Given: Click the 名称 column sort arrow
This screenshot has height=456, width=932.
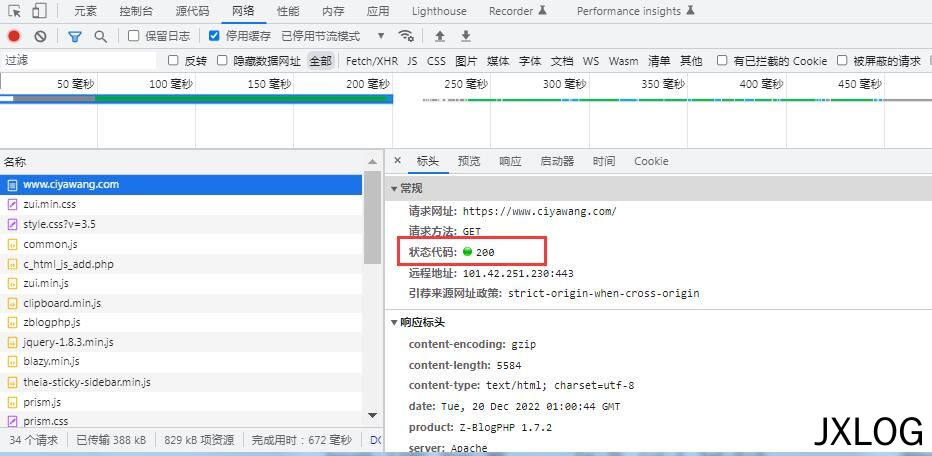Looking at the screenshot, I should [372, 162].
